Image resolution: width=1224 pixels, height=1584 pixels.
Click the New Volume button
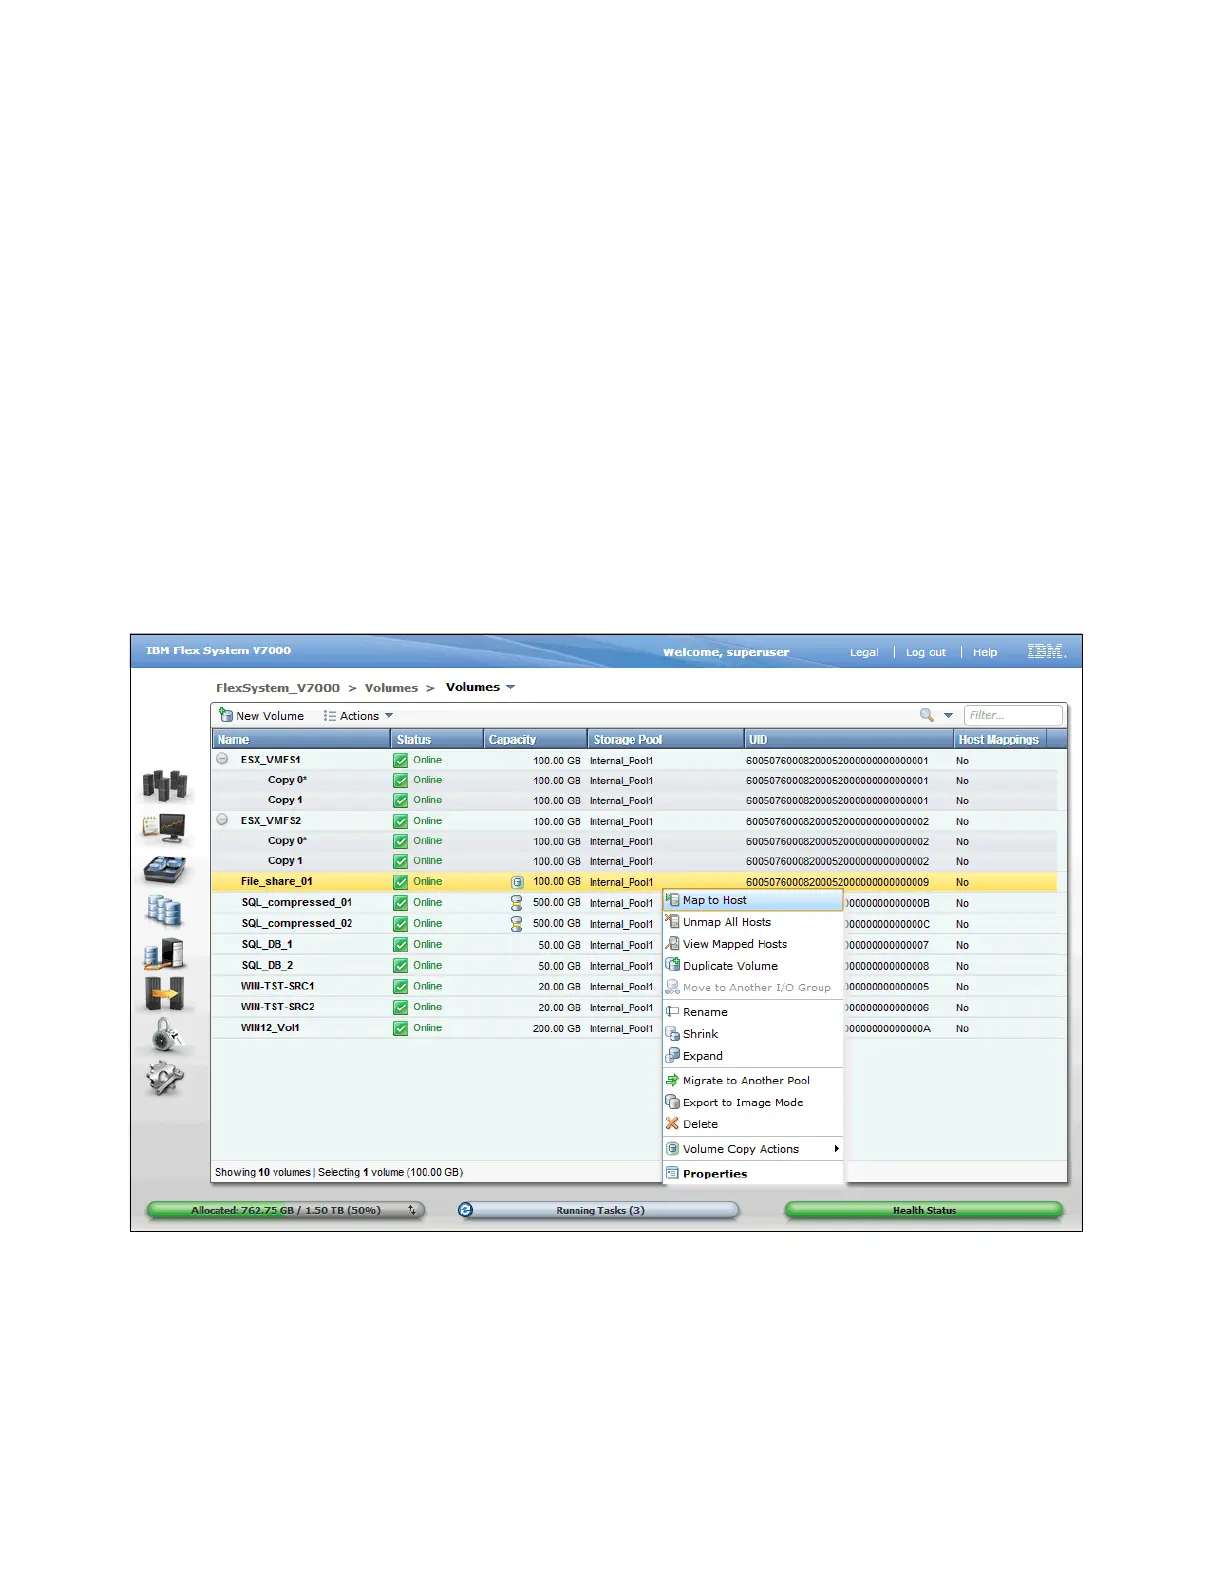262,716
